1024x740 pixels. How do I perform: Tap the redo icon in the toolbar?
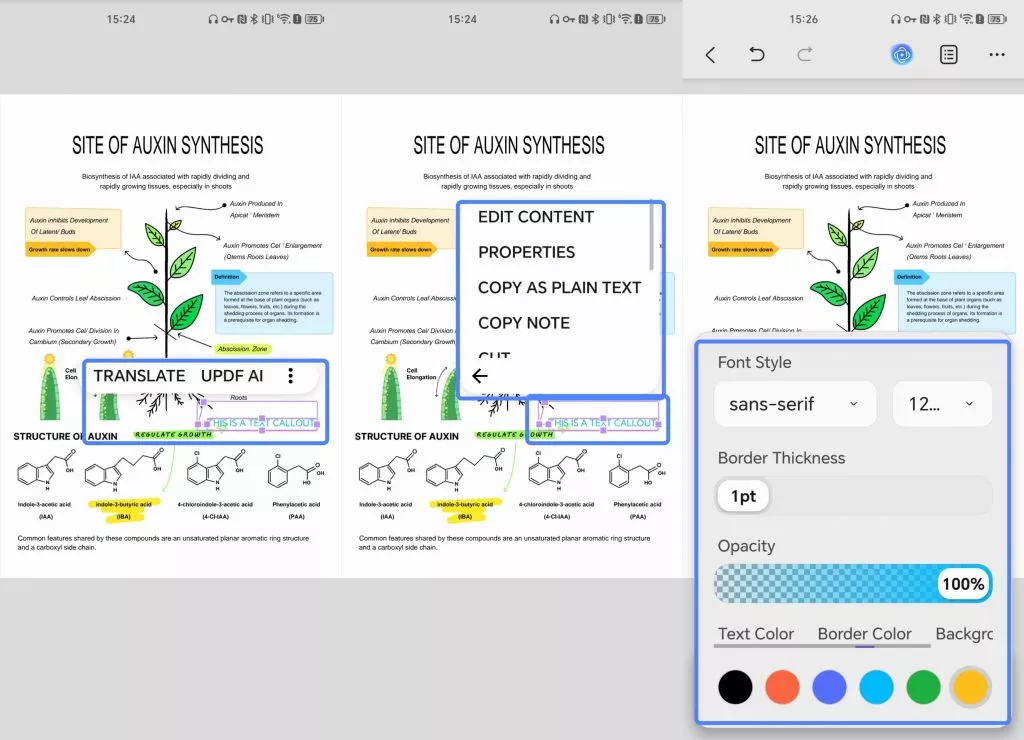pyautogui.click(x=805, y=54)
